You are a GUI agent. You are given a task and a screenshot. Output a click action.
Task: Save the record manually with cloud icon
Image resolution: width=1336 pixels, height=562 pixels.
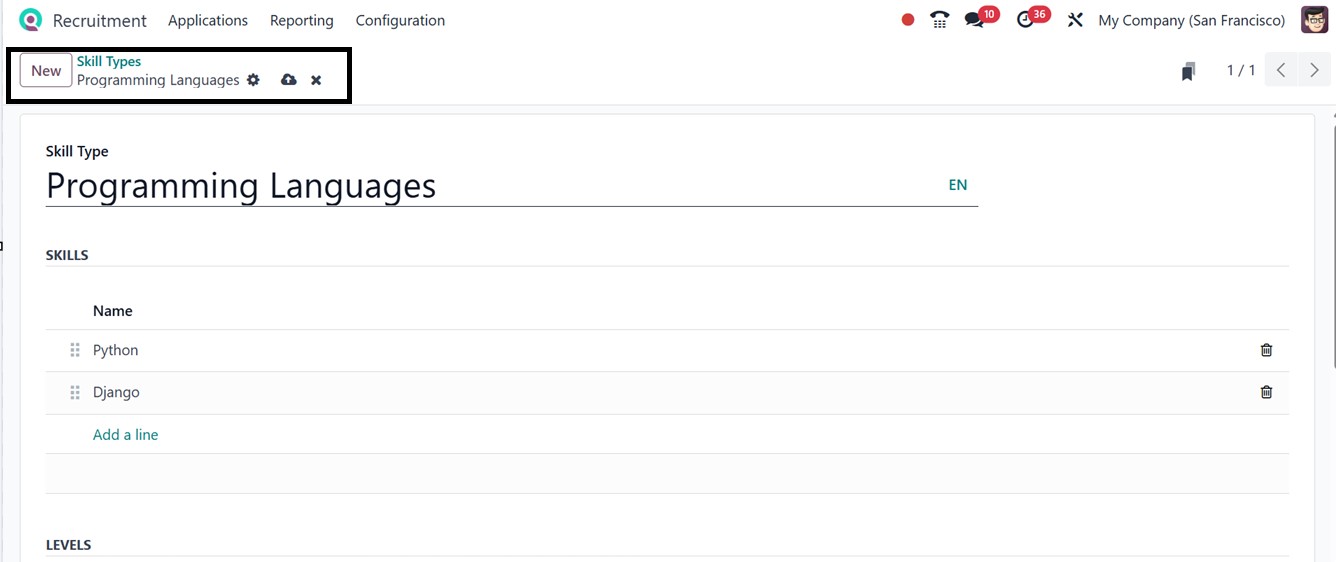[289, 80]
